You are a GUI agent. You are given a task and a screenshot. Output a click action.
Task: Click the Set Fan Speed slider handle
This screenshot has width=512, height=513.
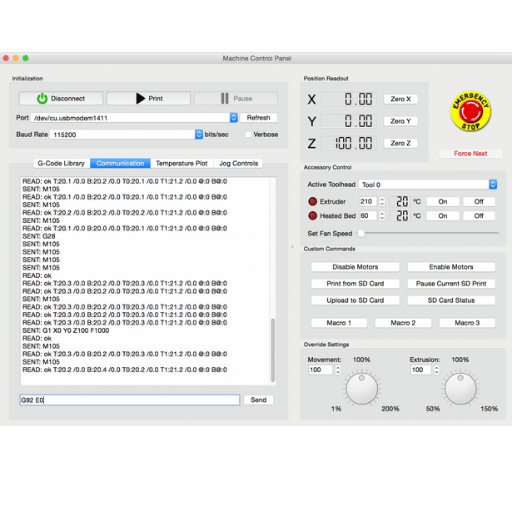click(x=361, y=233)
